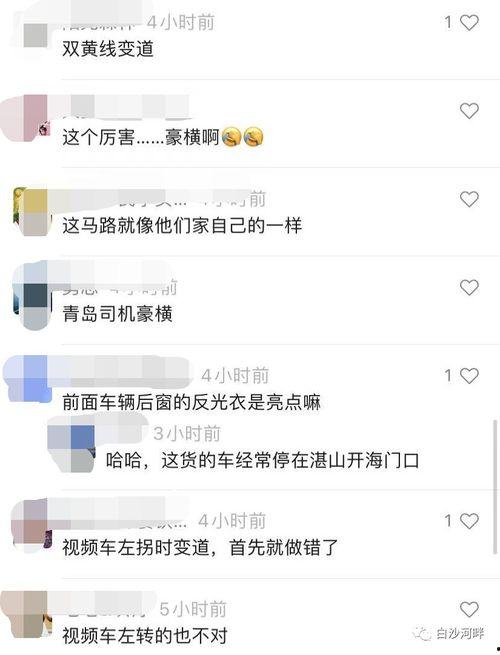Like comment 视频车左拐时变道，首先就做错了
500x655 pixels.
pos(469,521)
